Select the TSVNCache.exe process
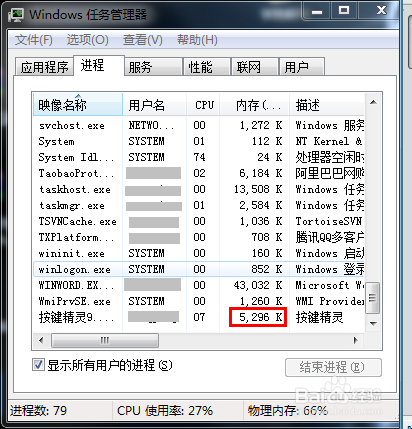Screen dimensions: 412x429 point(77,221)
